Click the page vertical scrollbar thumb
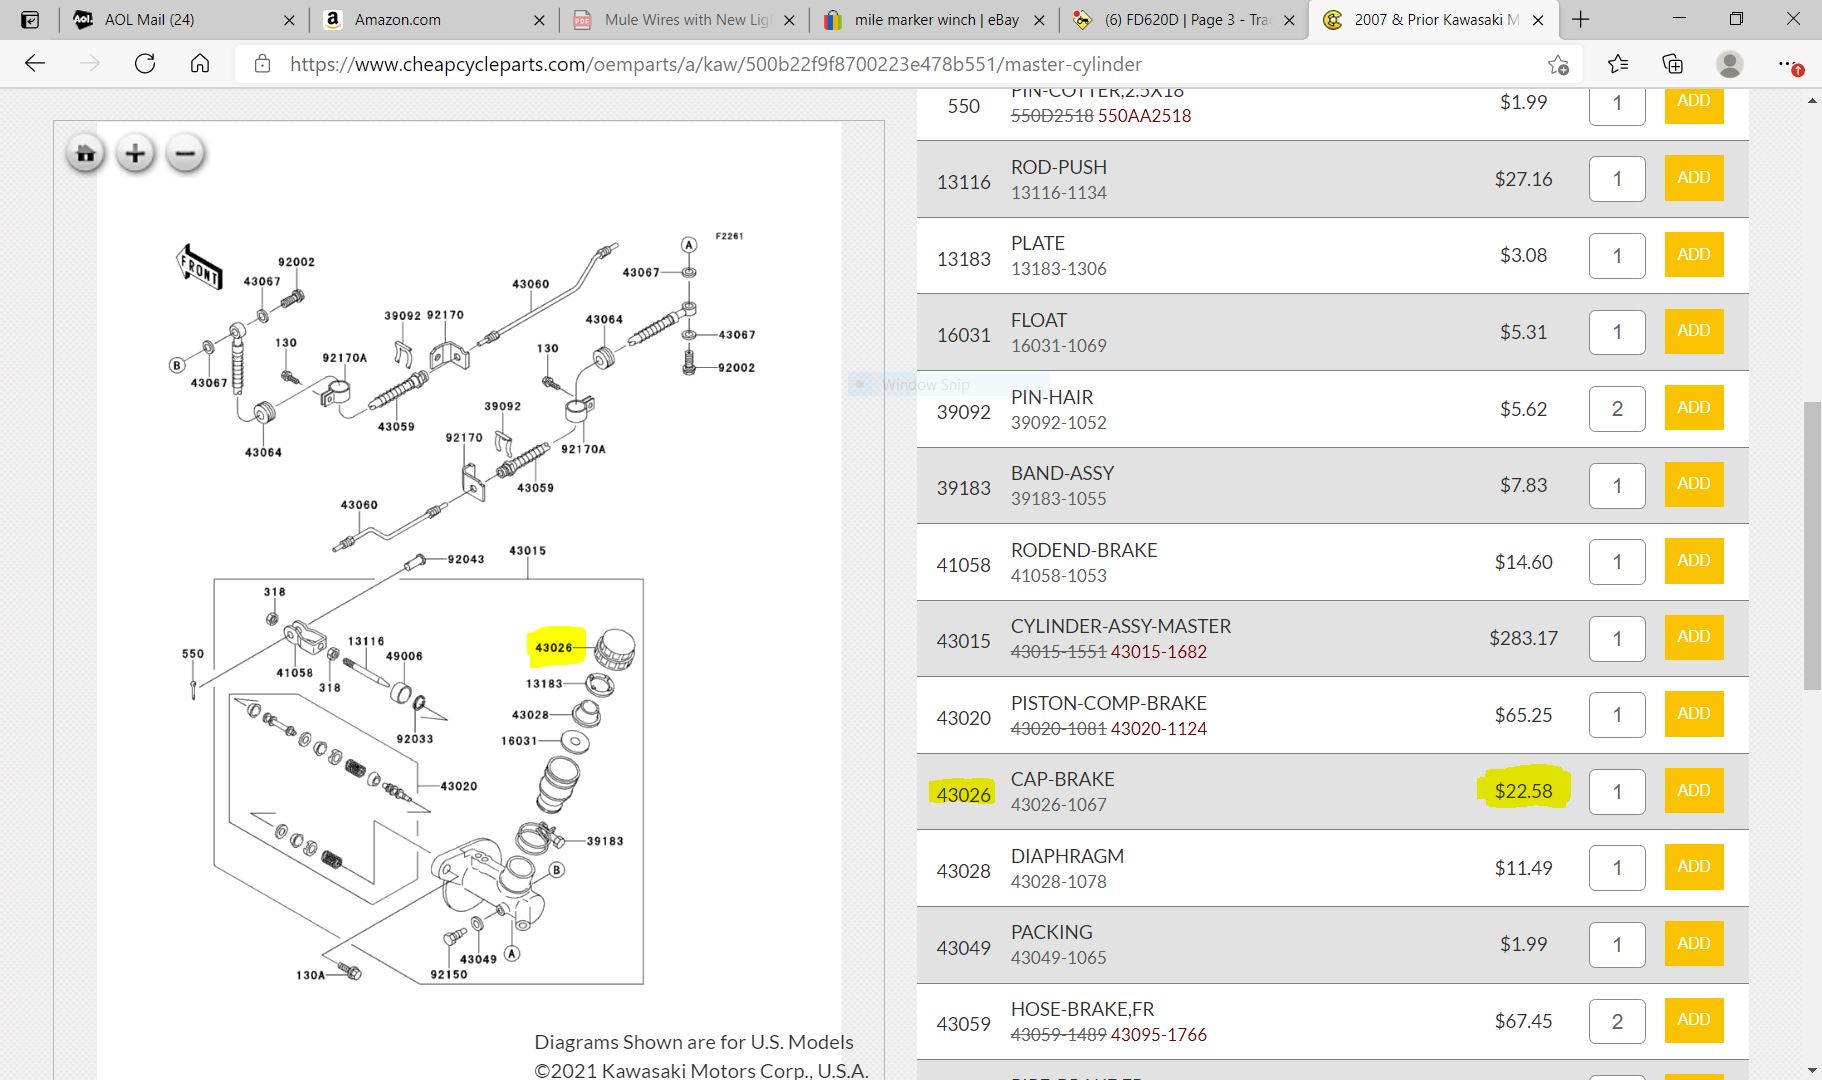 (1812, 545)
